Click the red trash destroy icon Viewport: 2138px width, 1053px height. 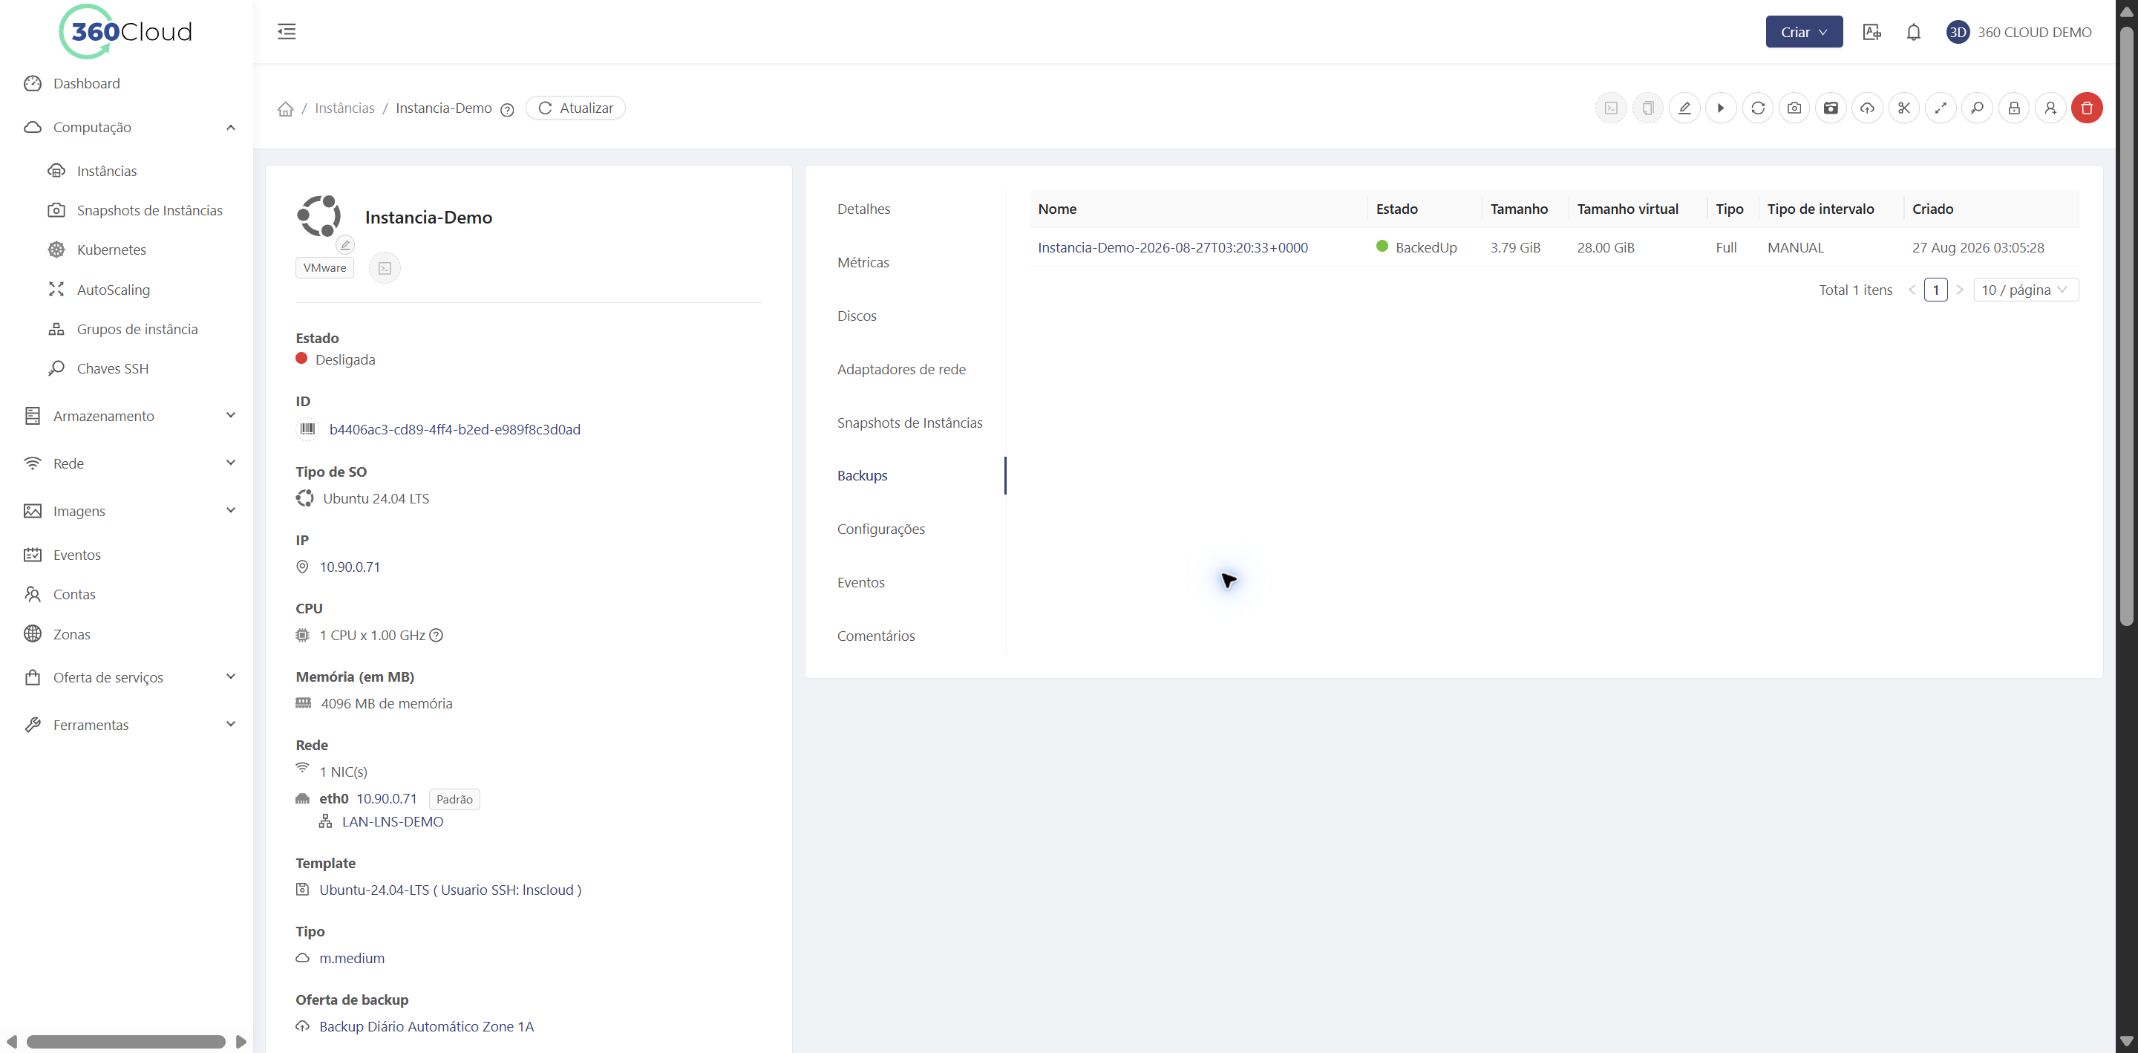pos(2087,108)
